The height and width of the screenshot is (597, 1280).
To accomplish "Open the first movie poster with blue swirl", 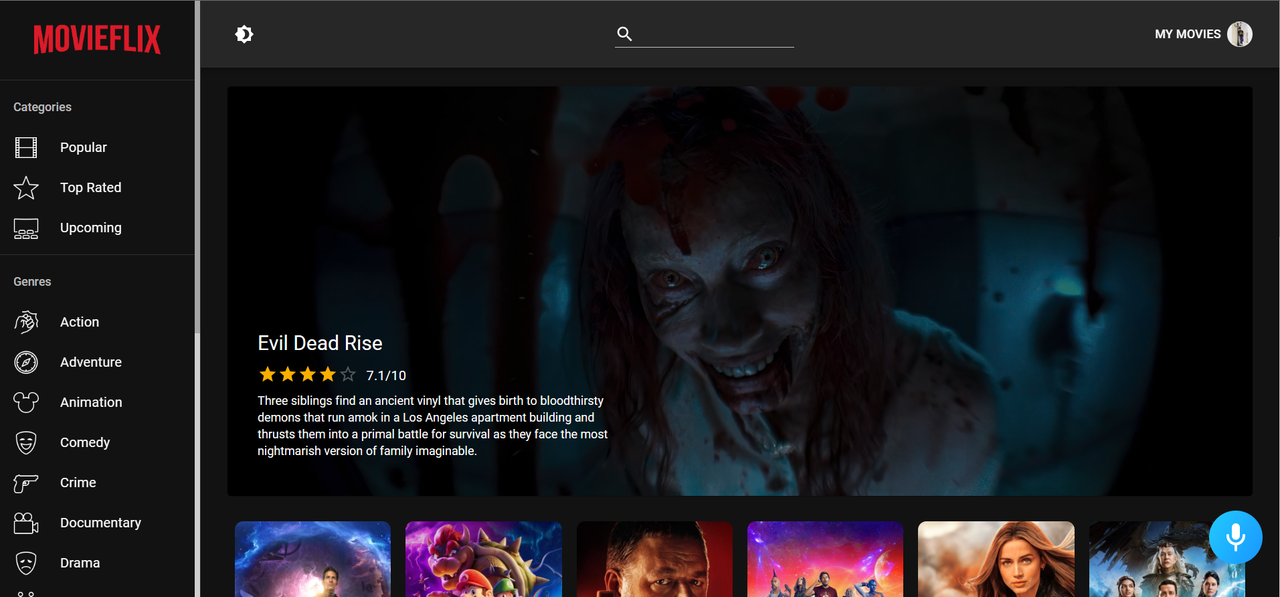I will [313, 559].
